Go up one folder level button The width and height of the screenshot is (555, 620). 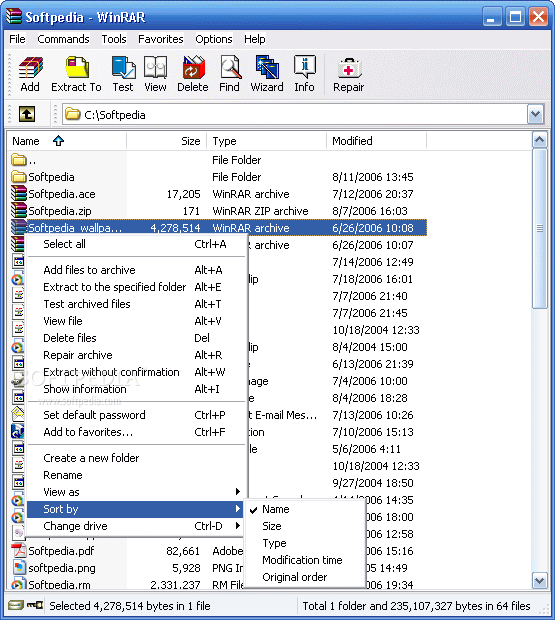pos(27,115)
